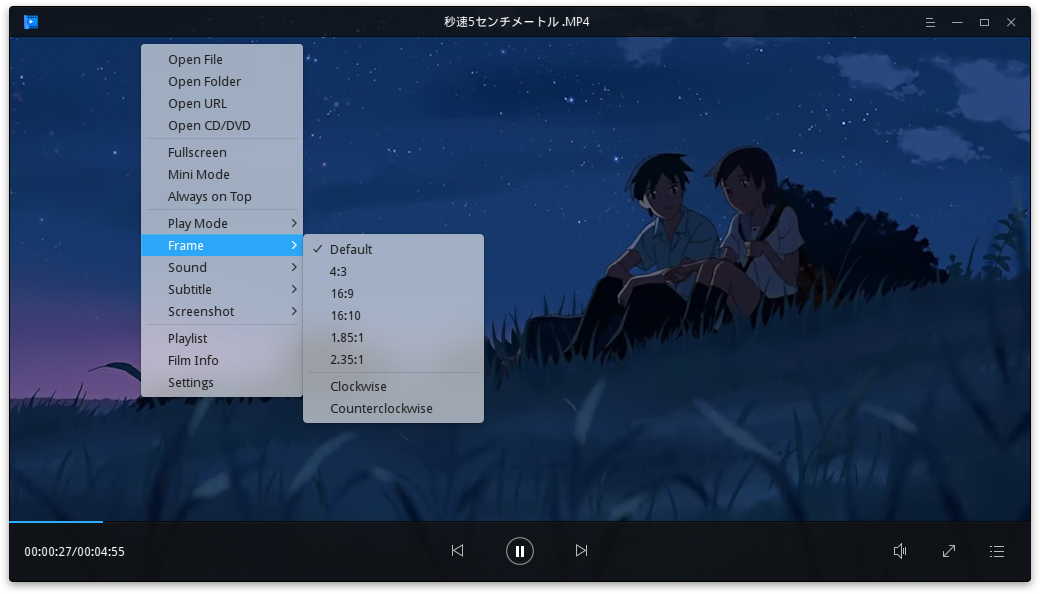Viewport: 1040px width, 594px height.
Task: Rotate the frame Clockwise
Action: (393, 386)
